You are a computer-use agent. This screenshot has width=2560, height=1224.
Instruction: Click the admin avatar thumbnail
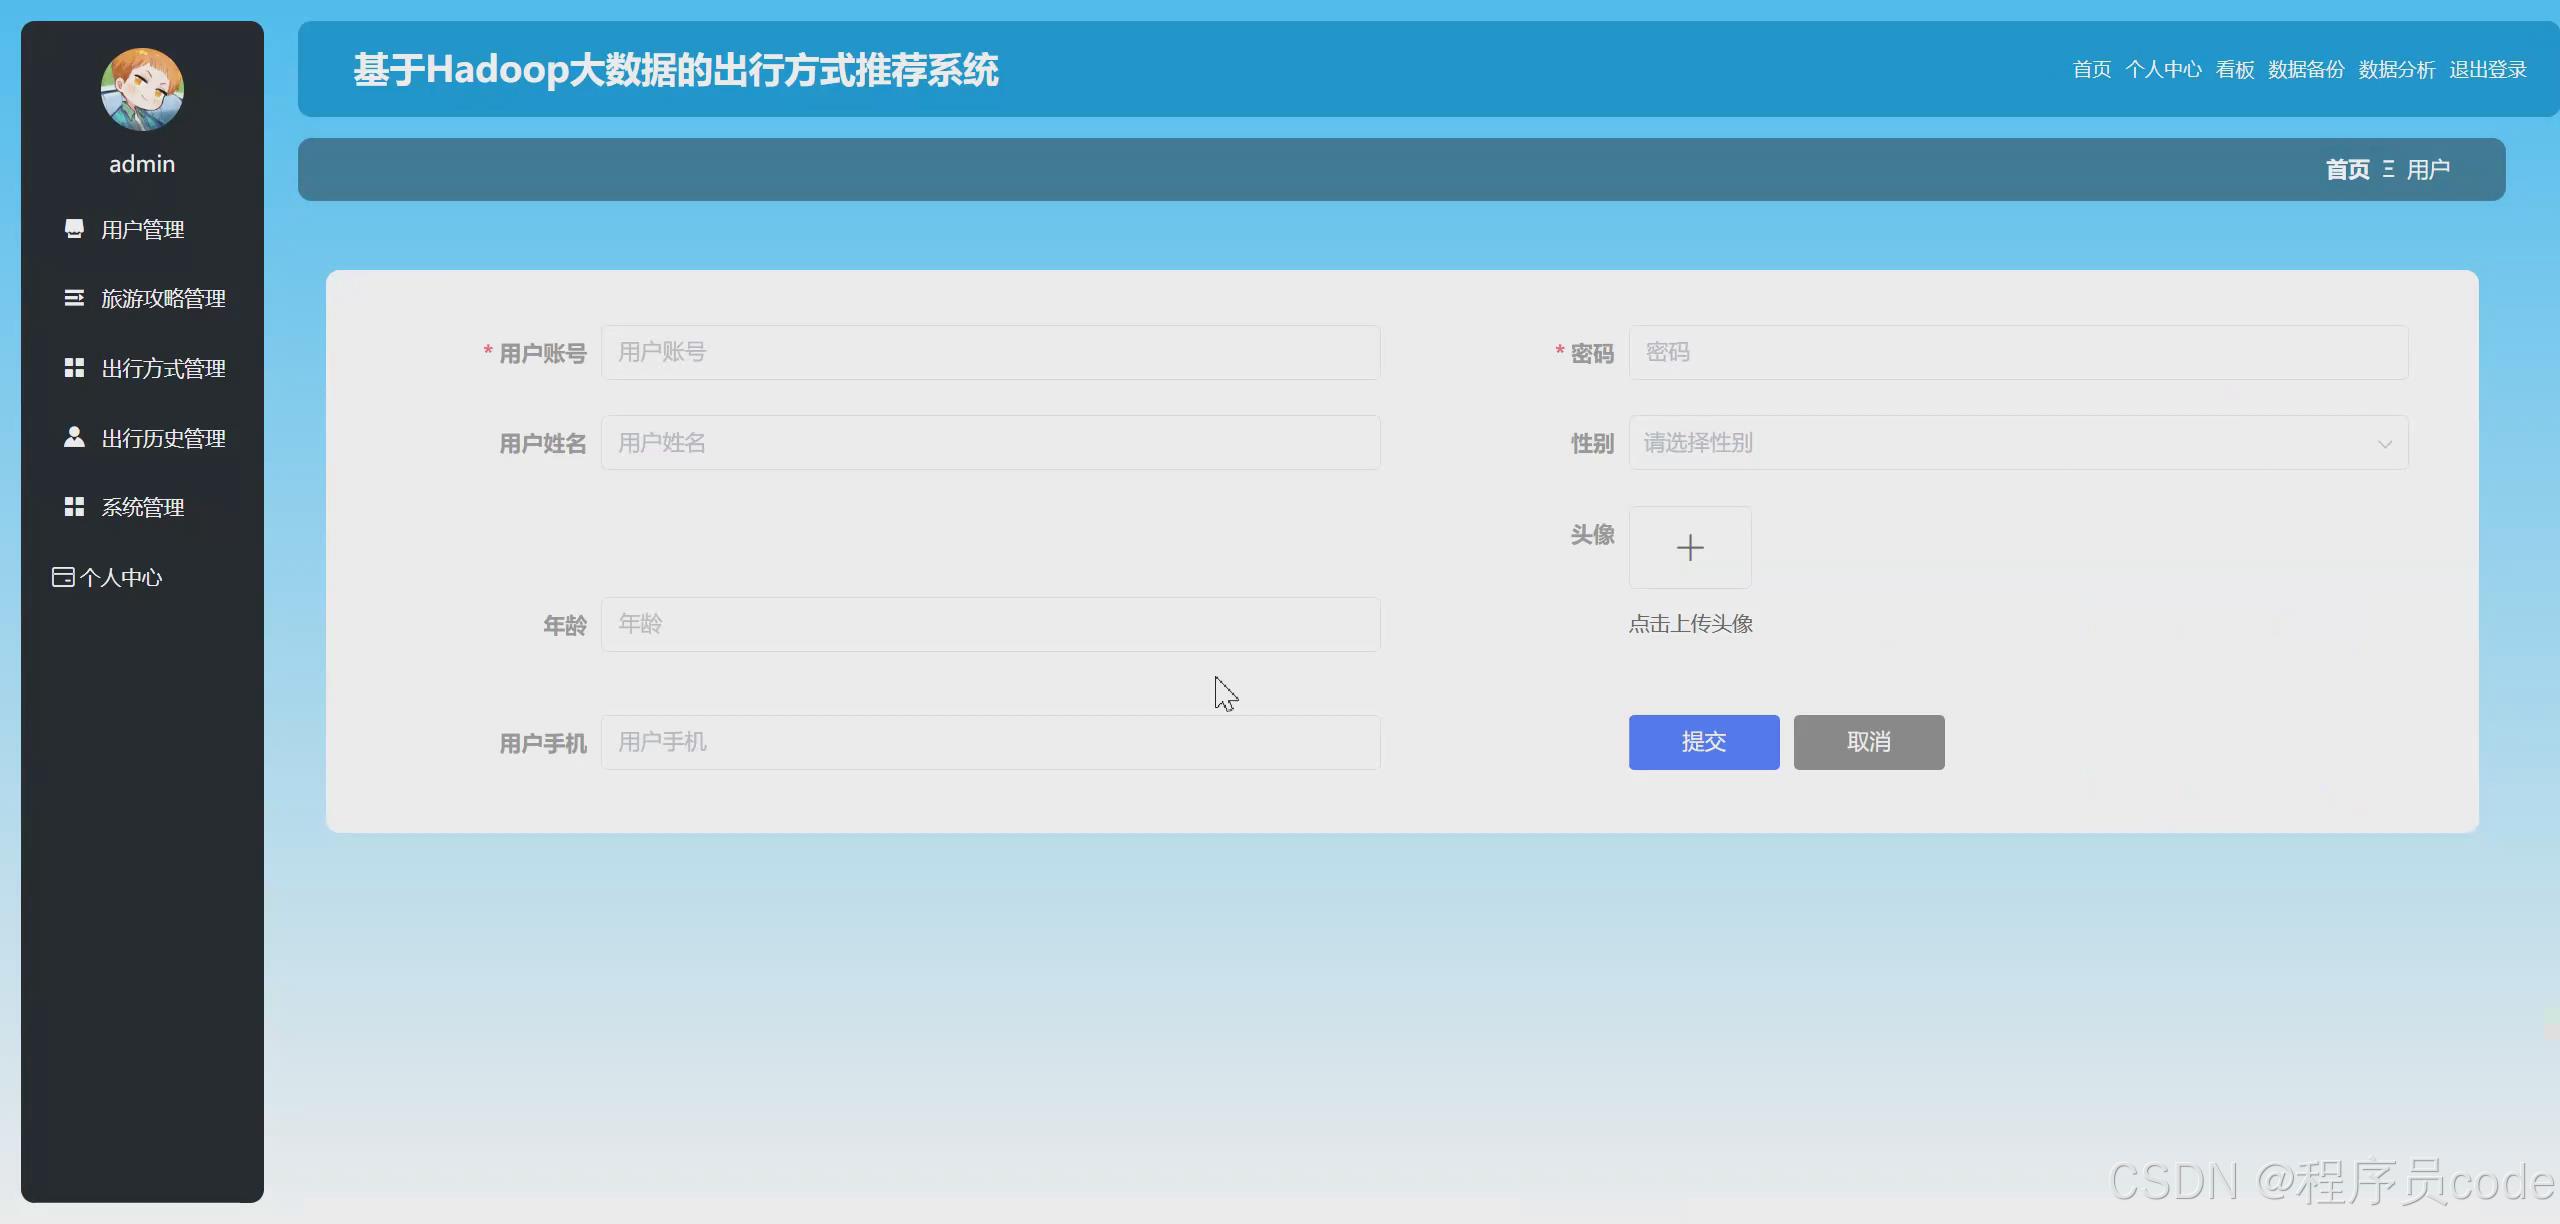(x=142, y=89)
